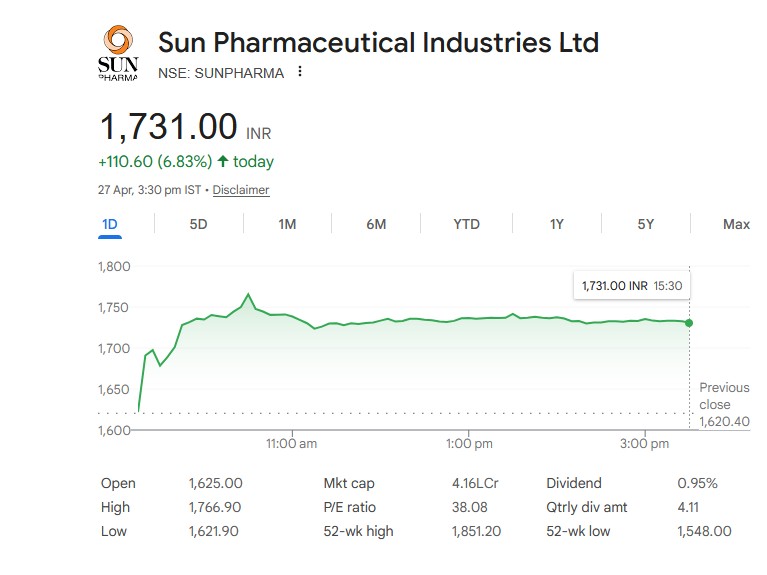The image size is (767, 575).
Task: Click the chart peak near 10:30 am
Action: [x=248, y=294]
